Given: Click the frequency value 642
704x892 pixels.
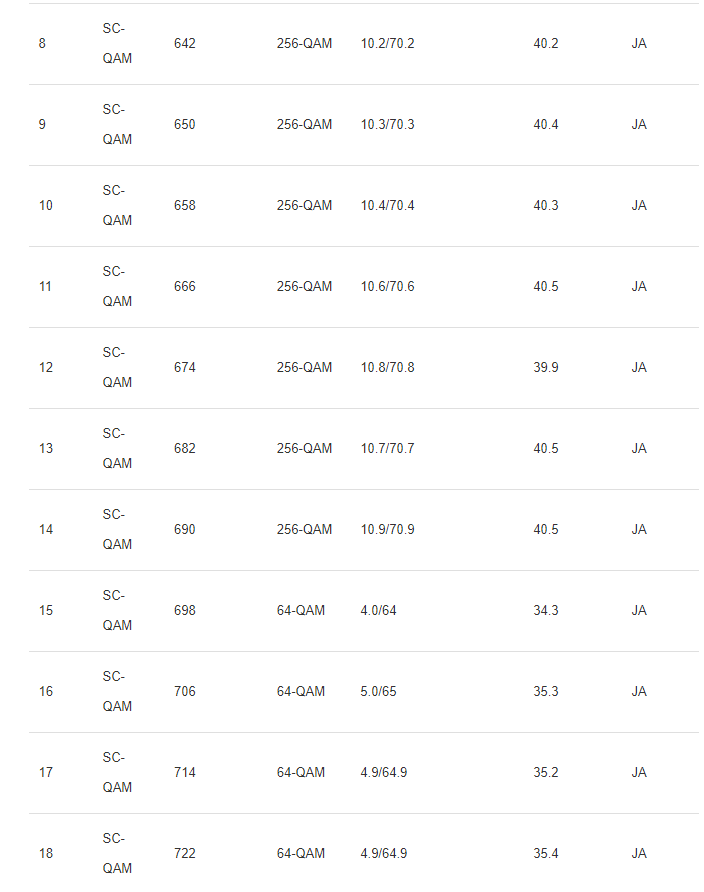Looking at the screenshot, I should click(185, 44).
